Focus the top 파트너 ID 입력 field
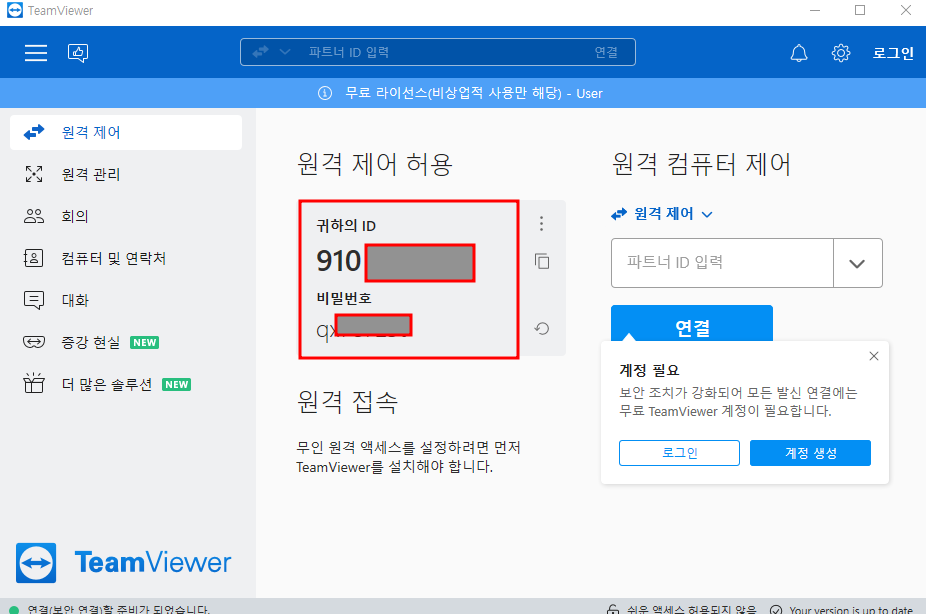 (438, 52)
